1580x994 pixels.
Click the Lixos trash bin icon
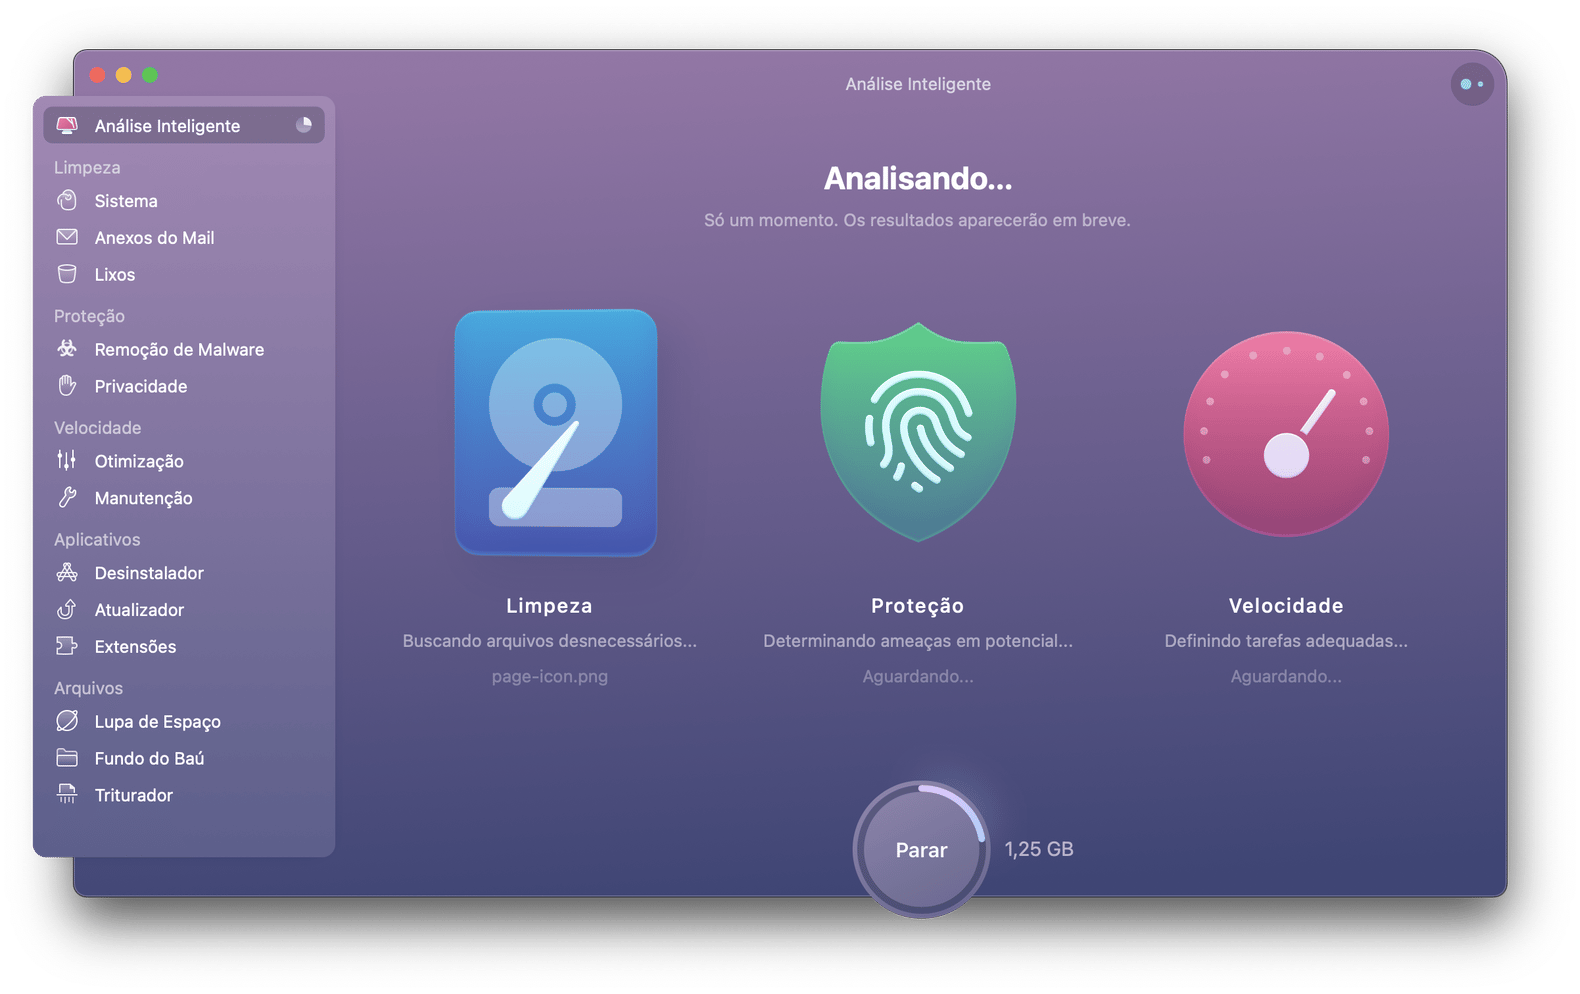coord(67,274)
